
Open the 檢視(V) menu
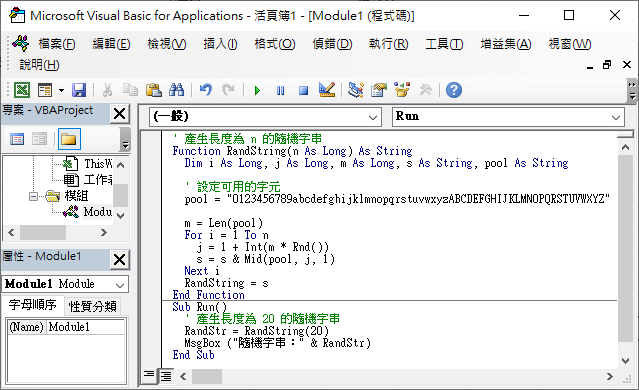click(x=167, y=44)
